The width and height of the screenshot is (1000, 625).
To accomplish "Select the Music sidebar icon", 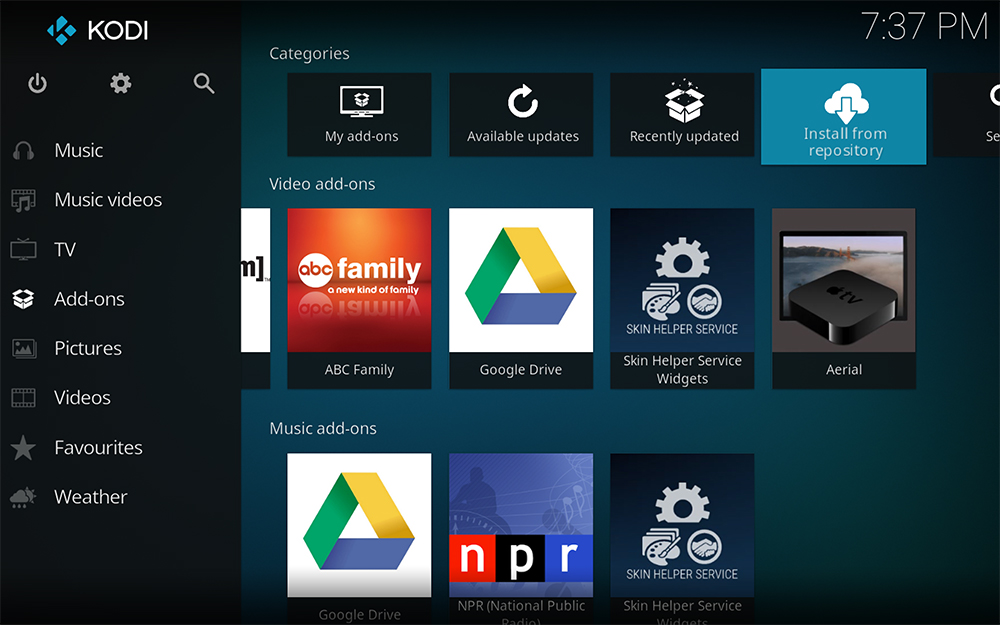I will [x=22, y=150].
